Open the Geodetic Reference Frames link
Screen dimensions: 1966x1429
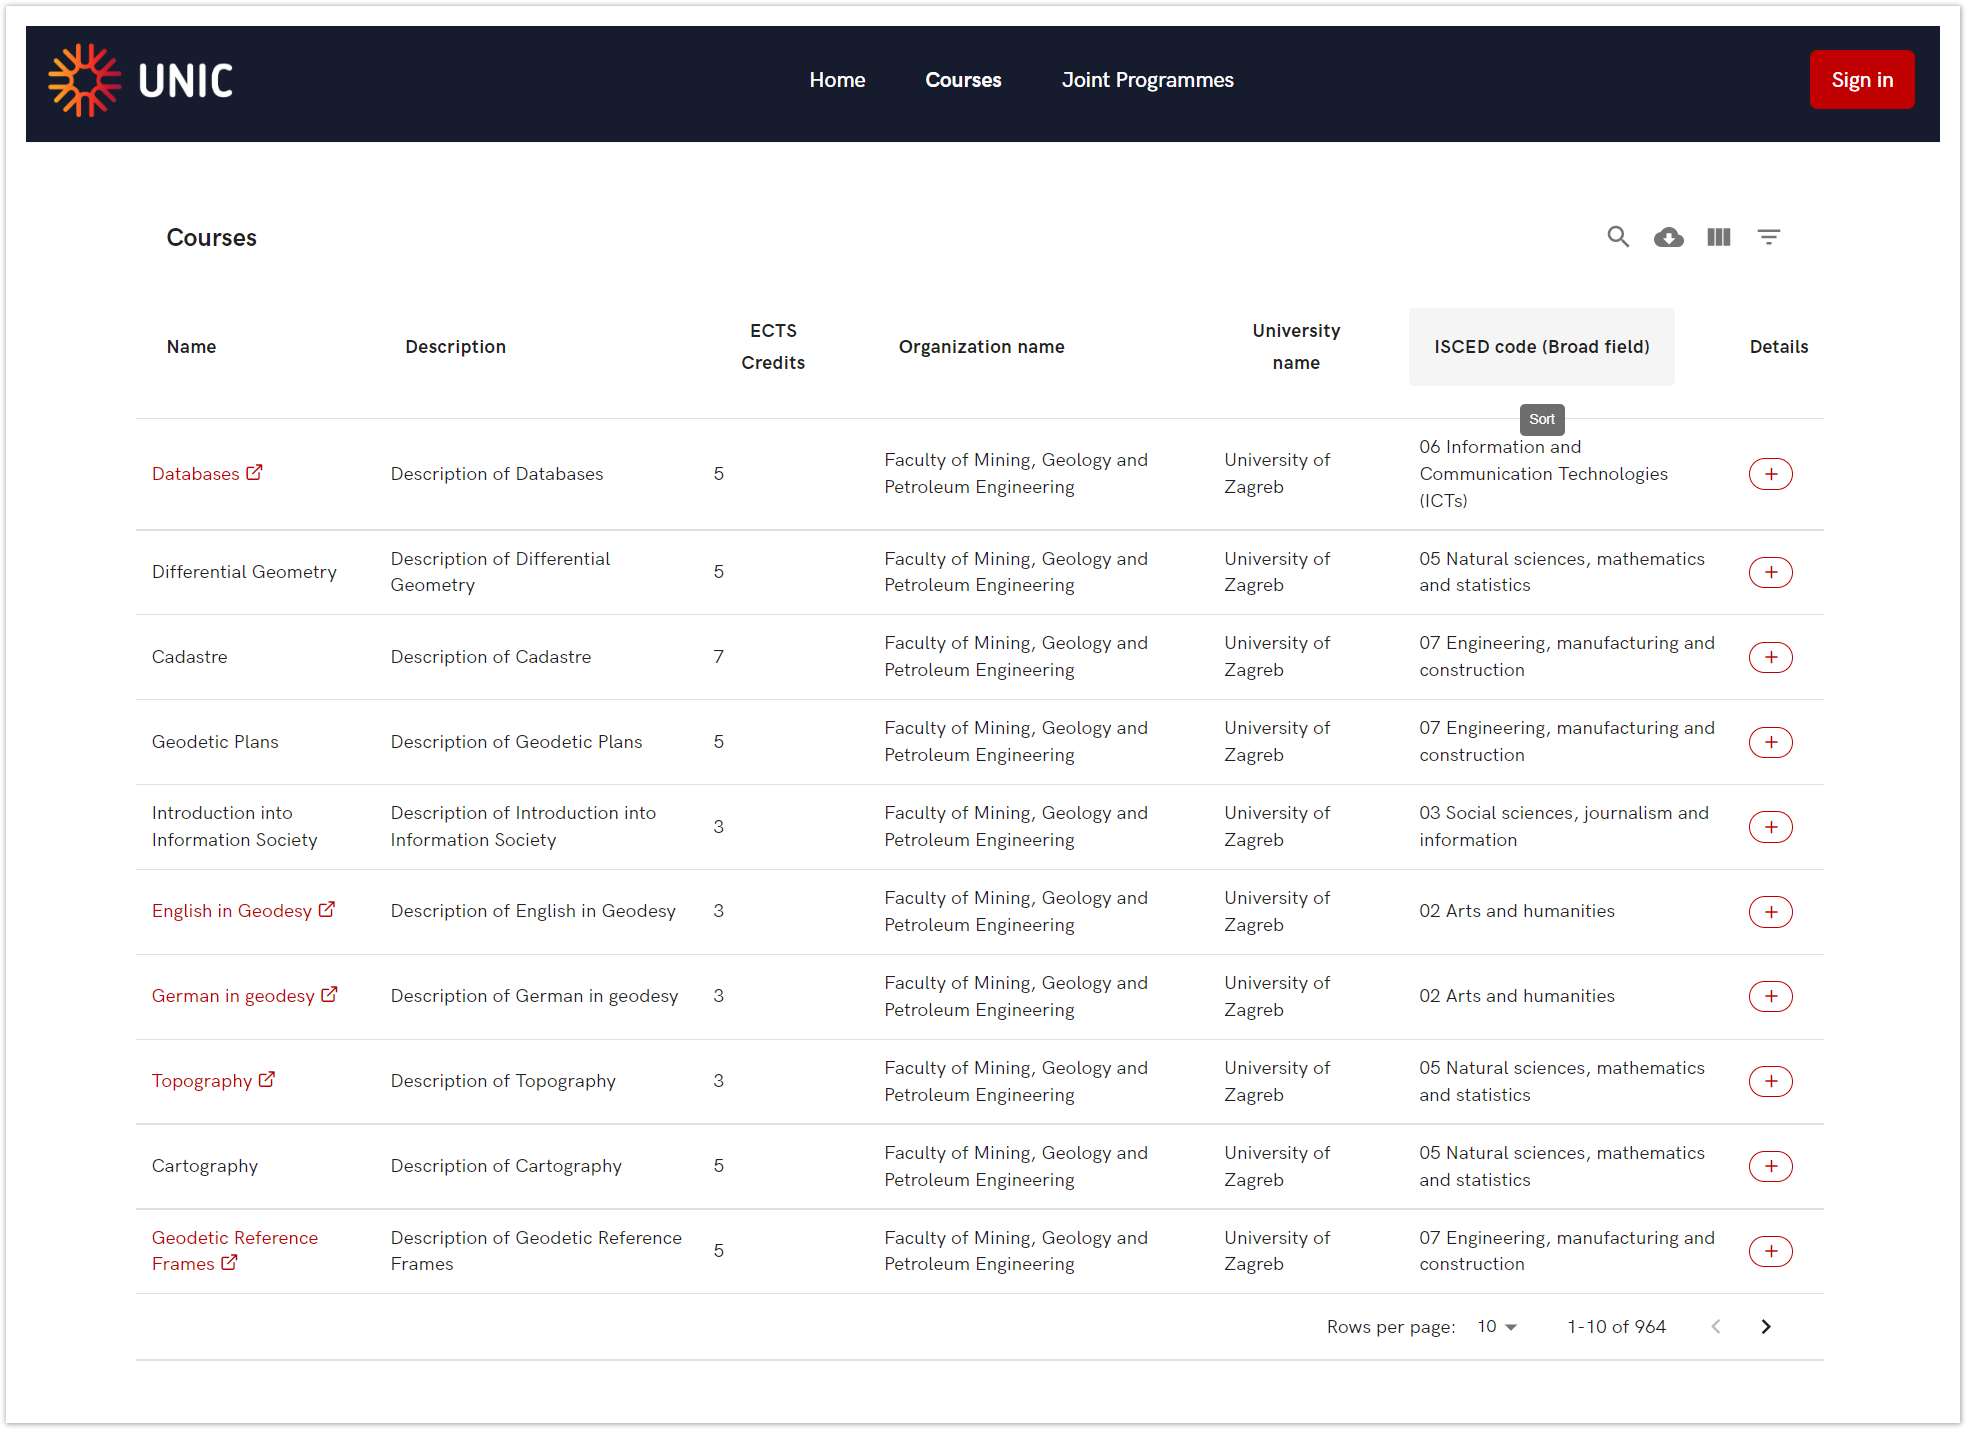pos(234,1238)
